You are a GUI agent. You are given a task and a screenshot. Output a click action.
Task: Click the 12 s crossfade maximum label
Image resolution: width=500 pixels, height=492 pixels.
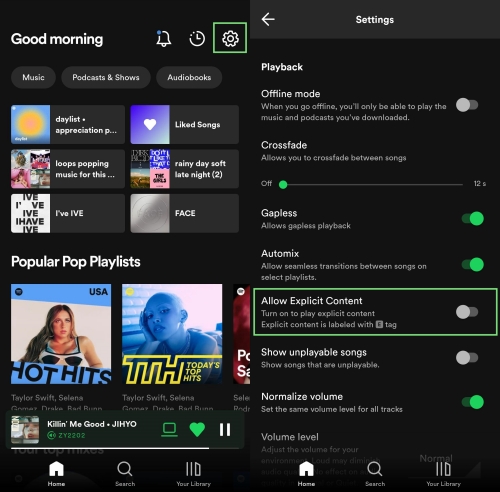tap(480, 184)
